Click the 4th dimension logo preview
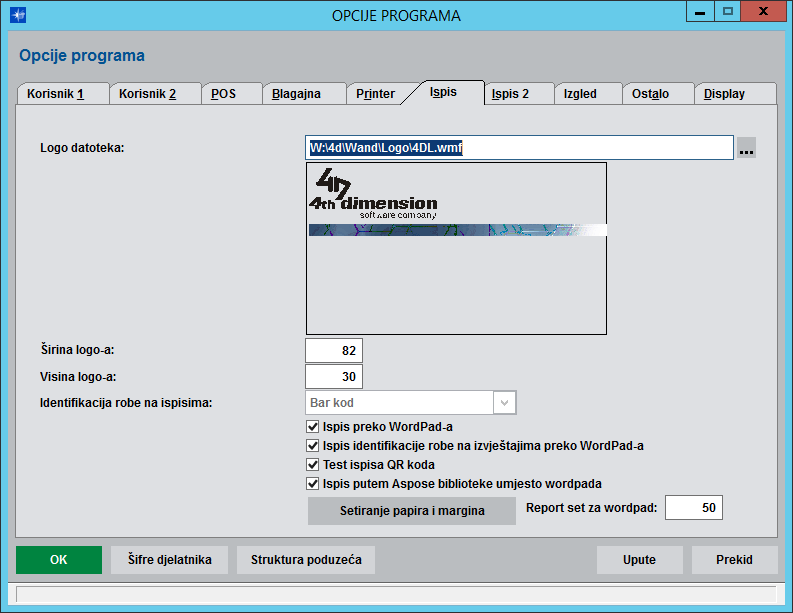The width and height of the screenshot is (793, 613). click(456, 248)
